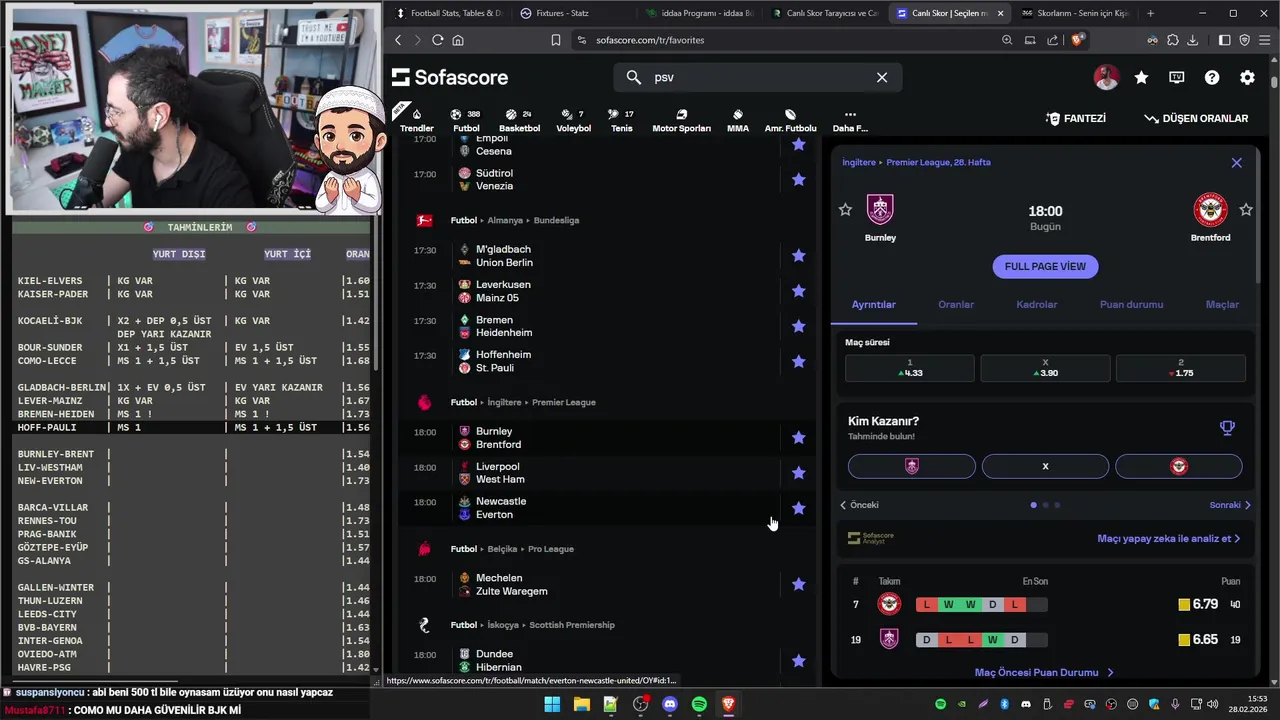Open the help question mark icon
Screen dimensions: 1280x720
click(x=1212, y=77)
